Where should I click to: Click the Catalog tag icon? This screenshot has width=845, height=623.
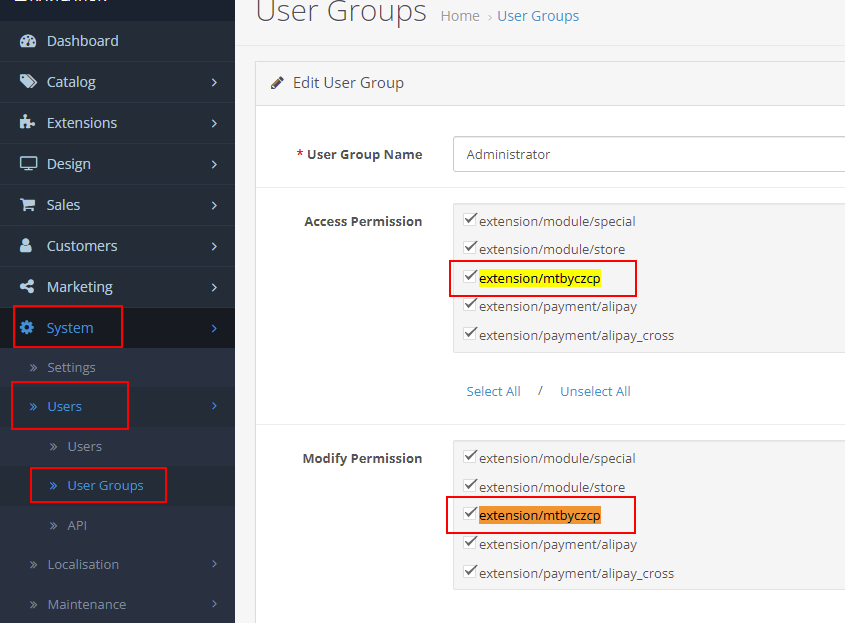(x=28, y=82)
